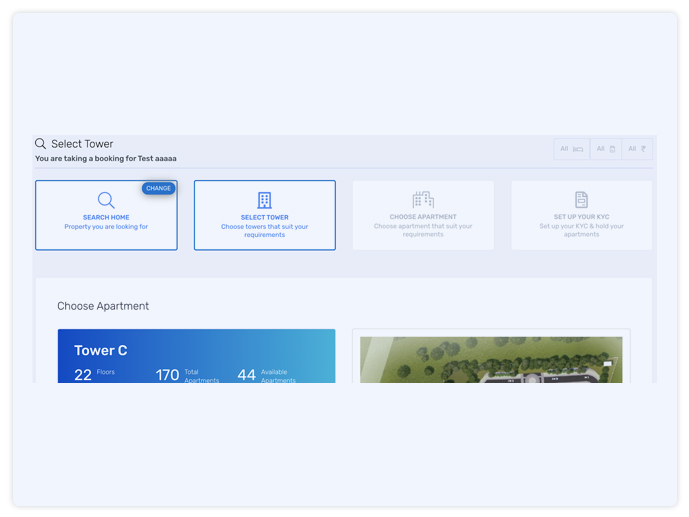Open the All bedrooms filter

click(572, 149)
